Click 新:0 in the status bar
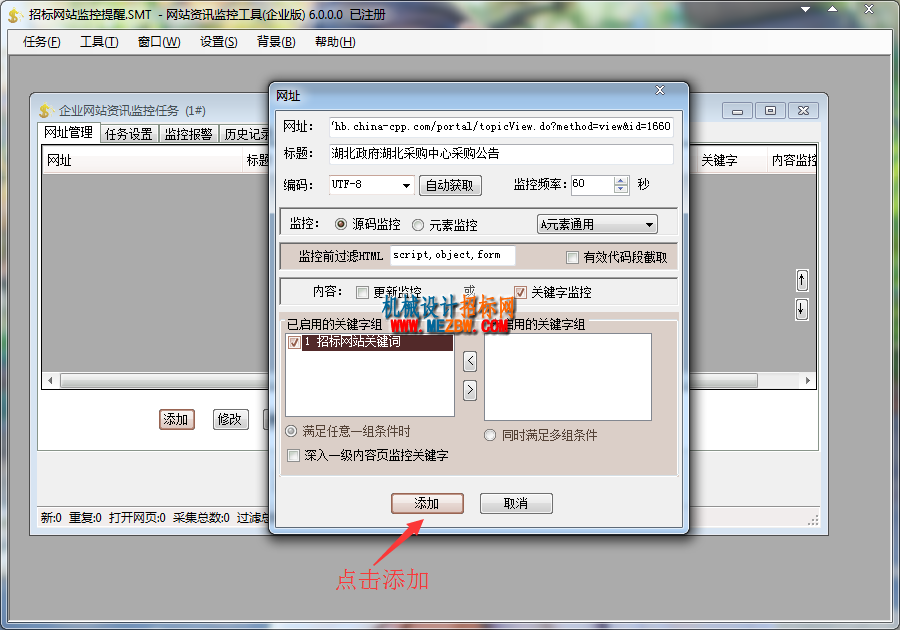The image size is (900, 630). (x=51, y=518)
